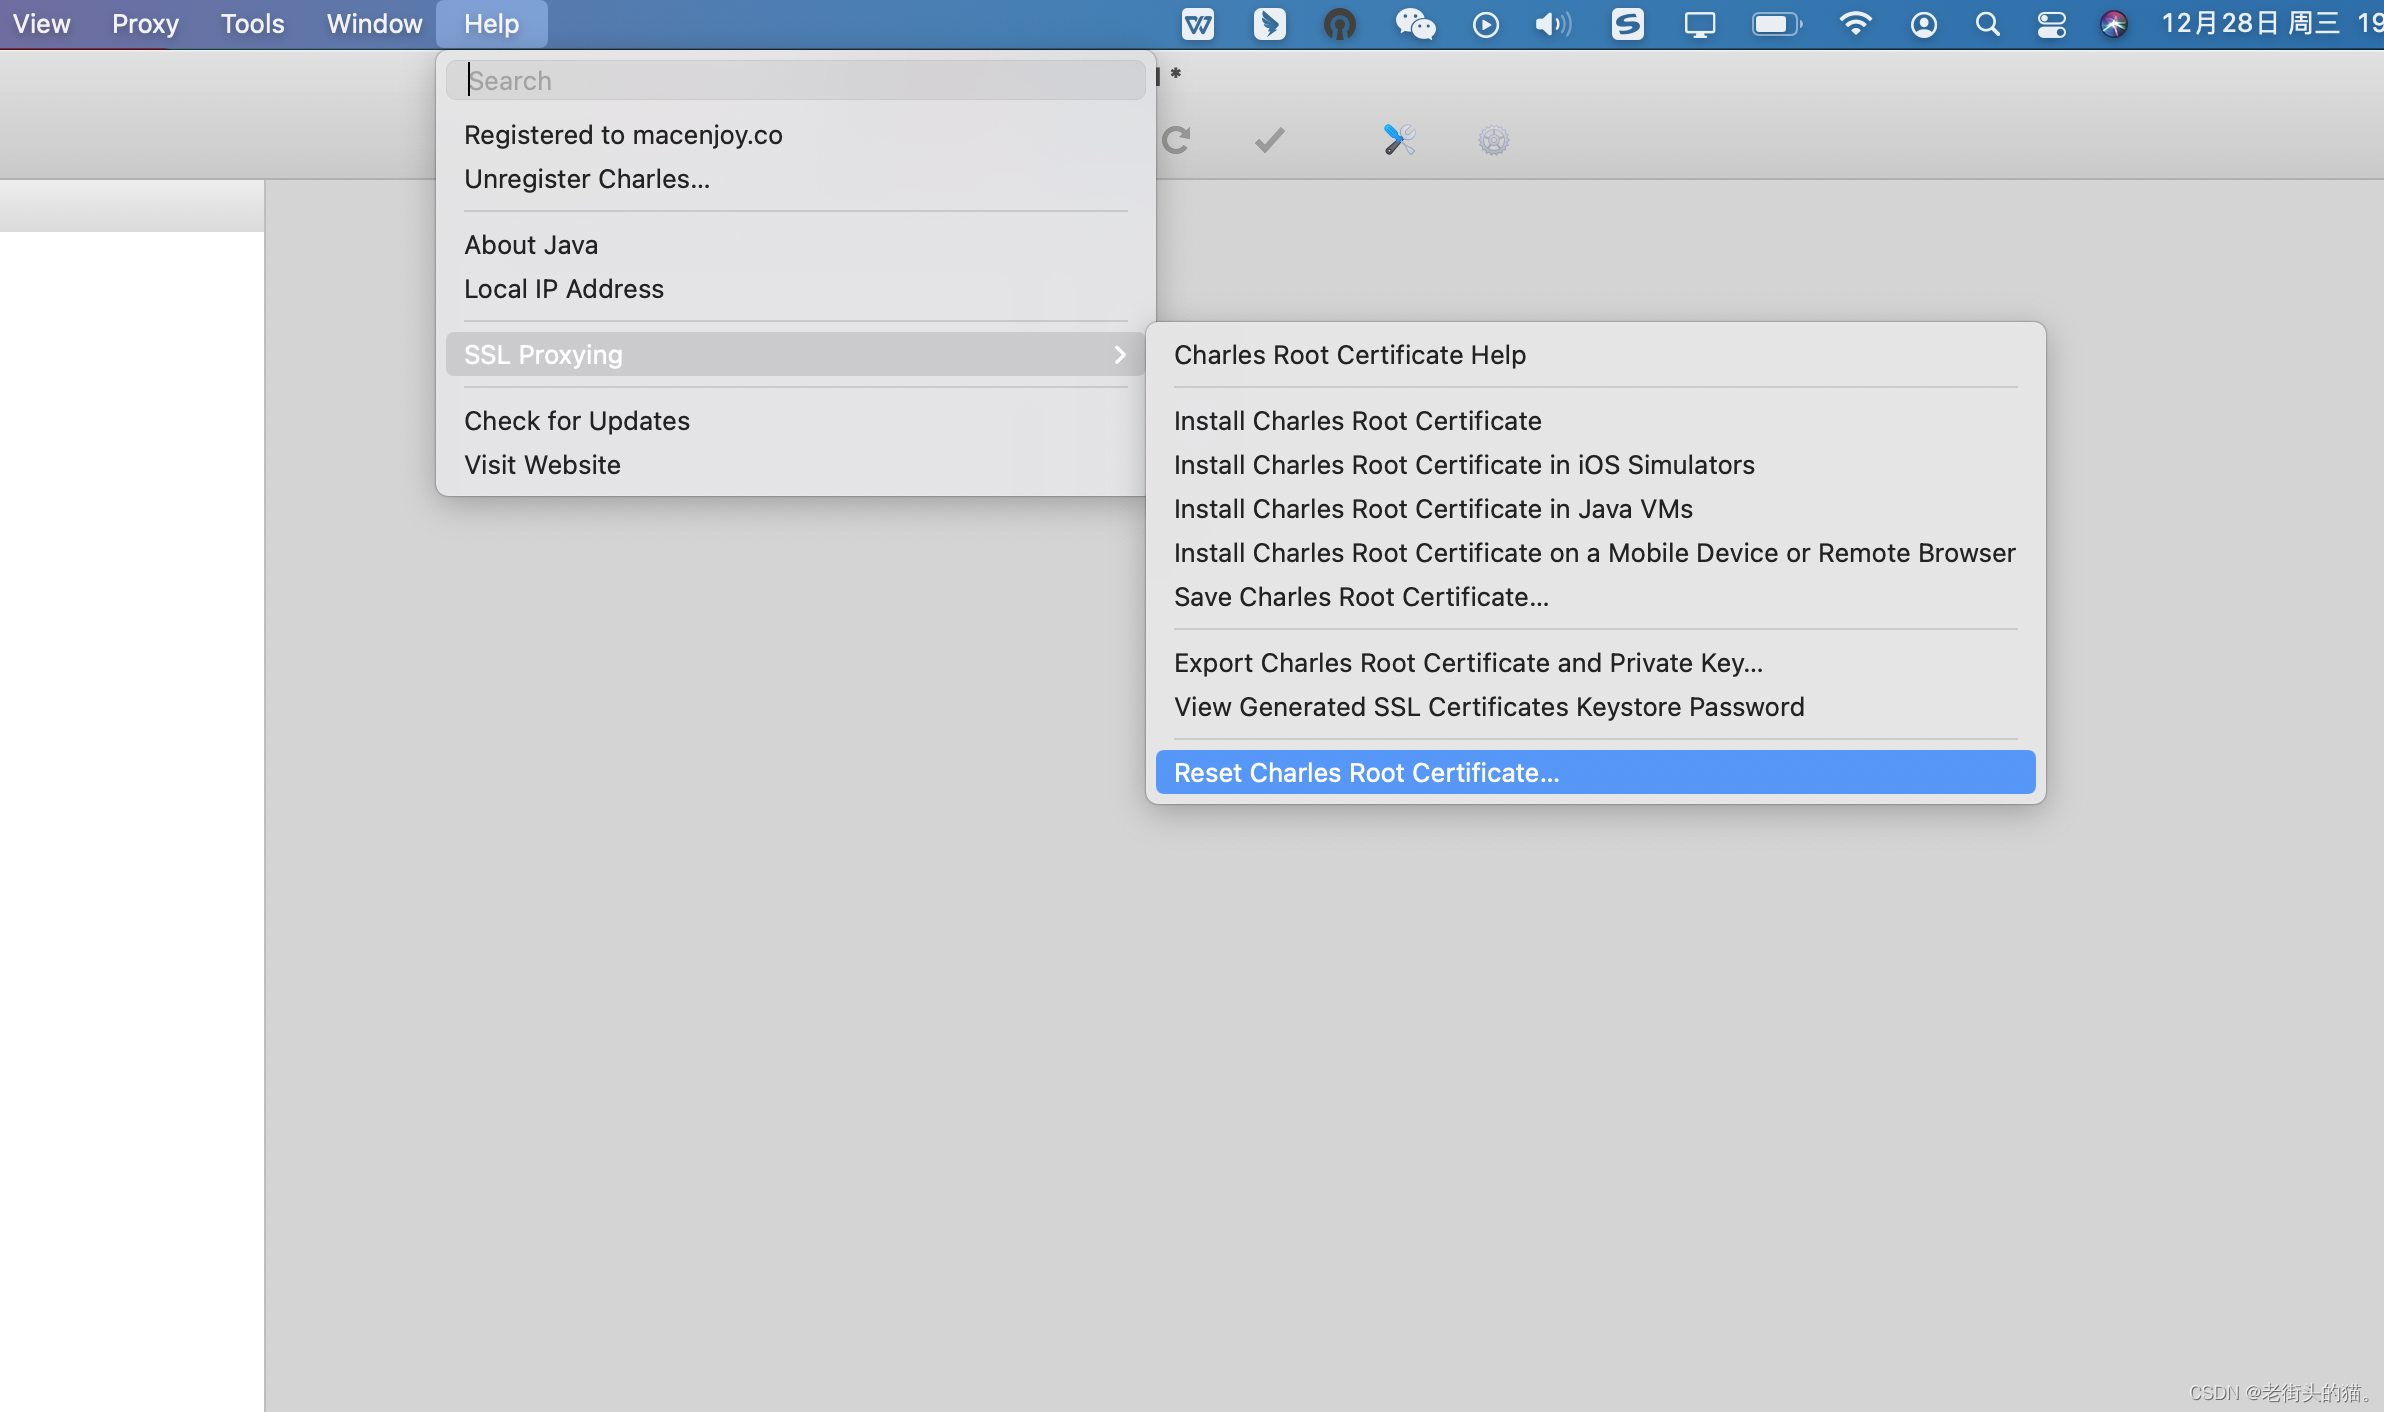Choose Install Charles Root Certificate
Image resolution: width=2384 pixels, height=1412 pixels.
click(1357, 421)
